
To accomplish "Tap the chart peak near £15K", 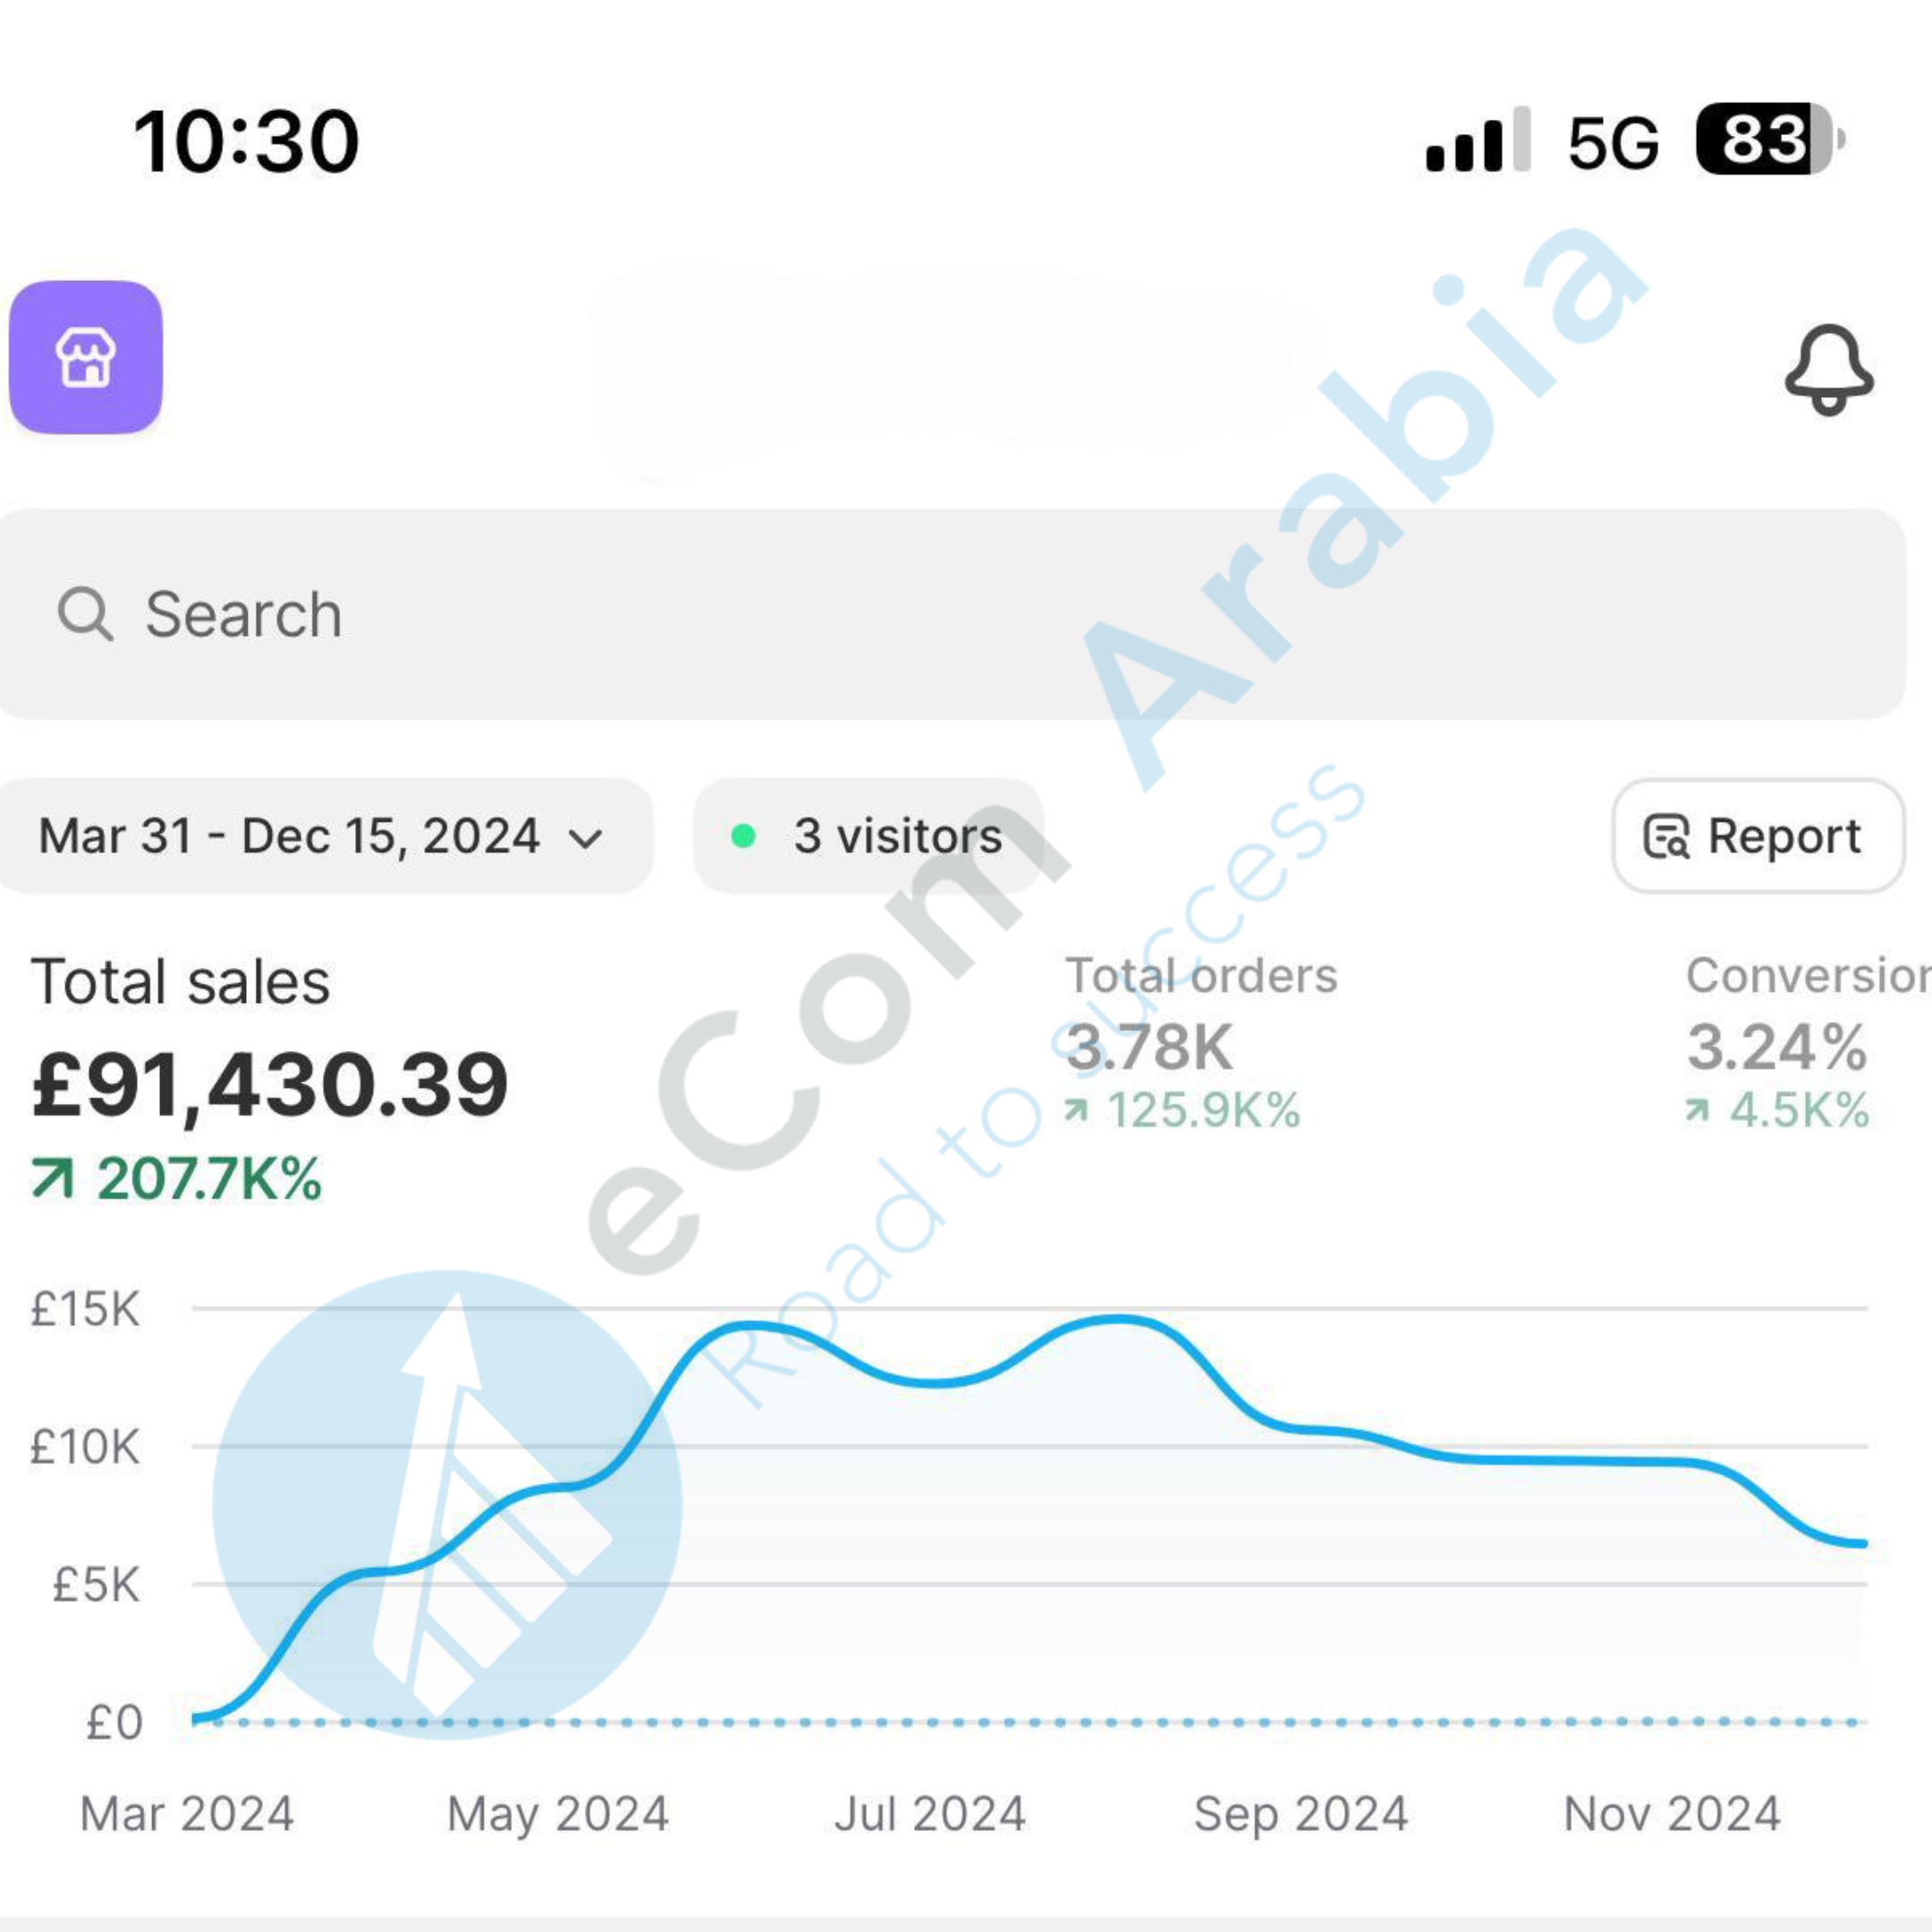I will point(1118,1320).
